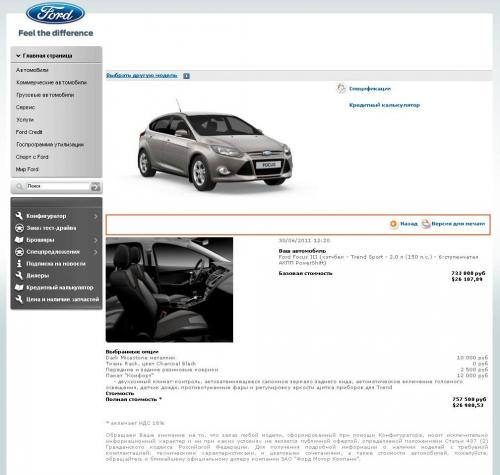Image resolution: width=500 pixels, height=475 pixels.
Task: Open the Услуги menu item
Action: (25, 120)
